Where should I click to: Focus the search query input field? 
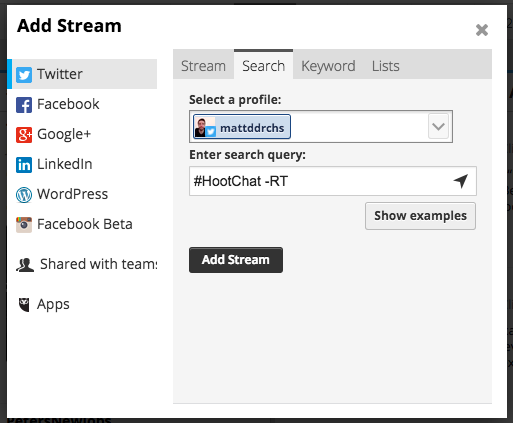point(333,181)
